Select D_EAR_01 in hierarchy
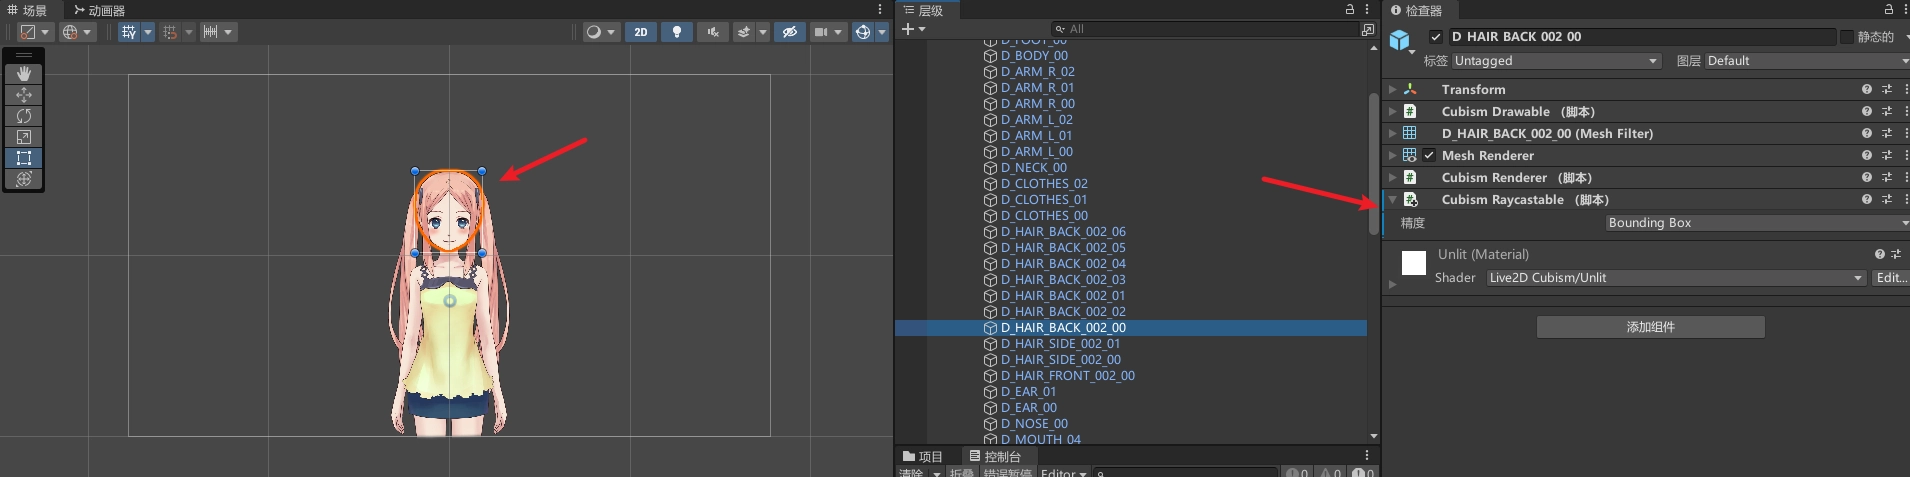 [1028, 392]
